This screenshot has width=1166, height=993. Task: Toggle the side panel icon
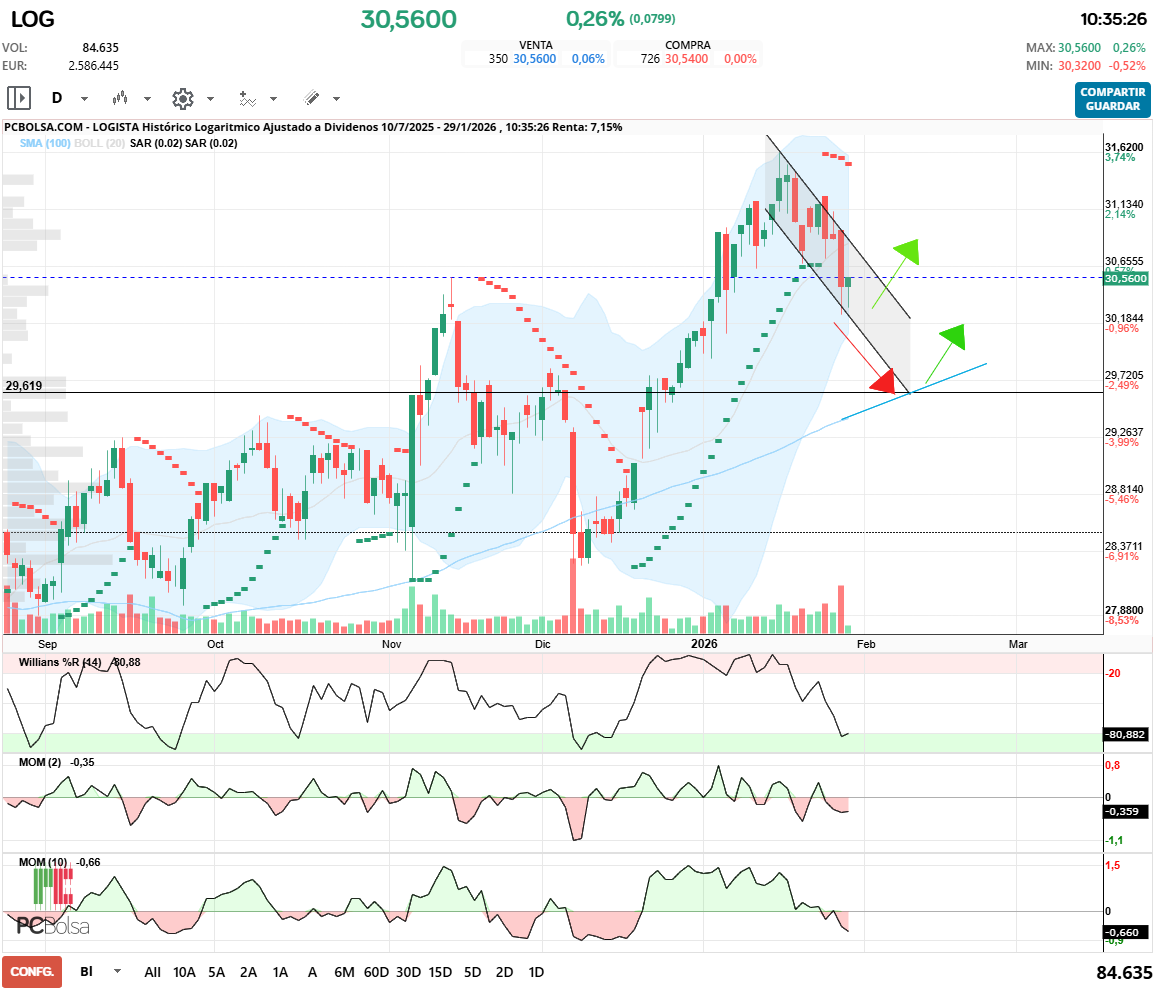click(x=19, y=98)
